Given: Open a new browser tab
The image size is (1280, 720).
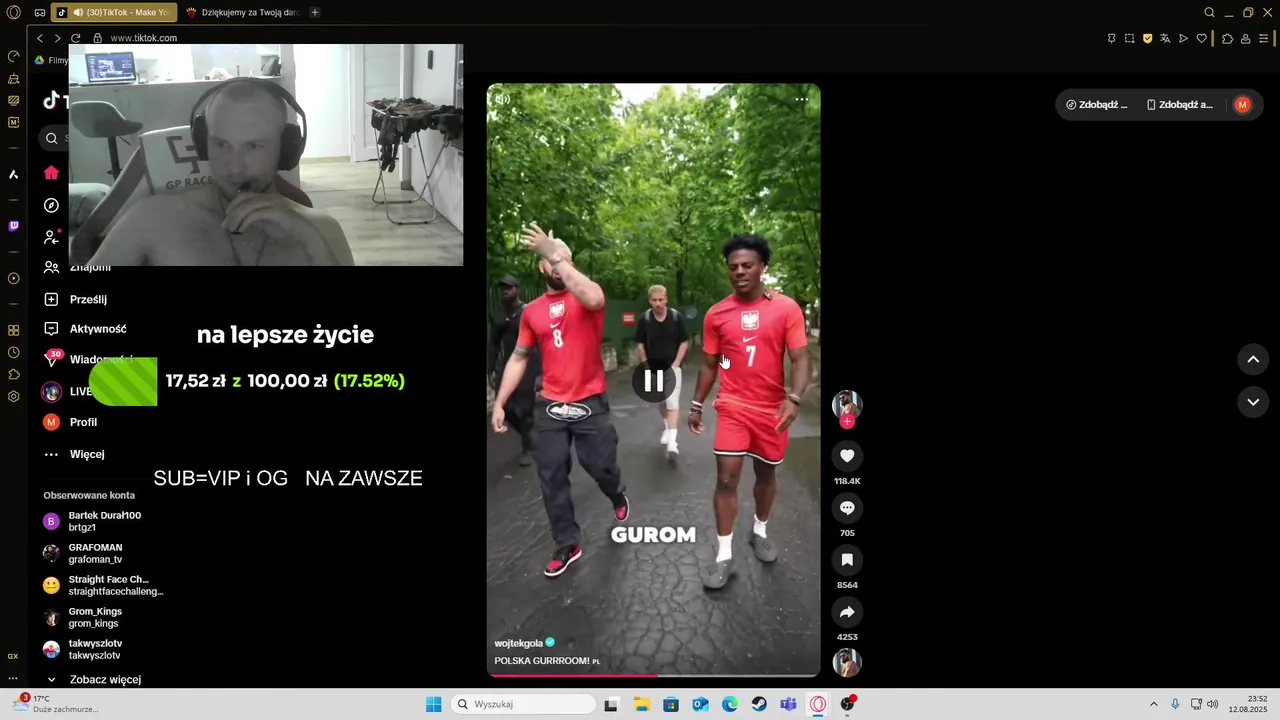Looking at the screenshot, I should pyautogui.click(x=315, y=13).
